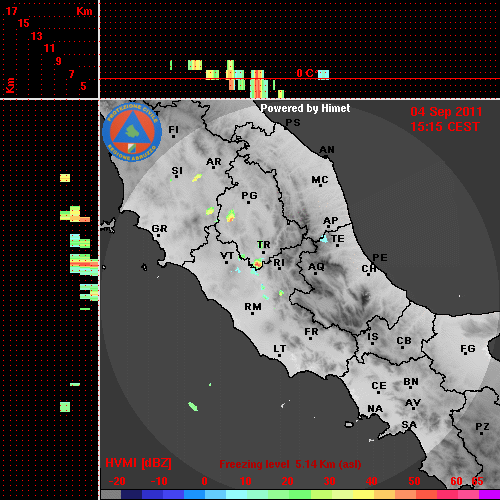The image size is (500, 500).
Task: Click the magenta end of dBZ color bar
Action: click(489, 494)
